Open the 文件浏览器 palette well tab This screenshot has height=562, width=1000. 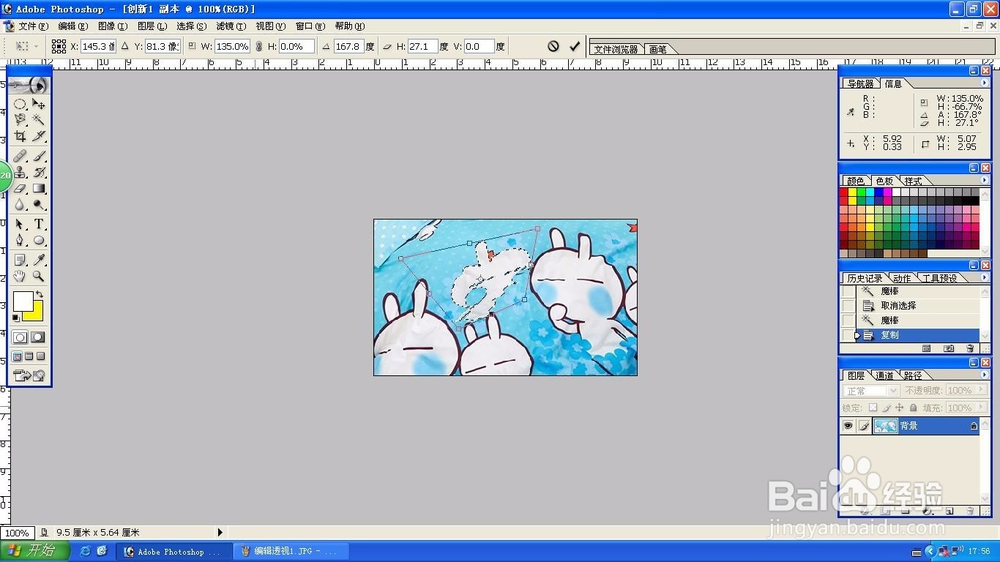tap(616, 49)
